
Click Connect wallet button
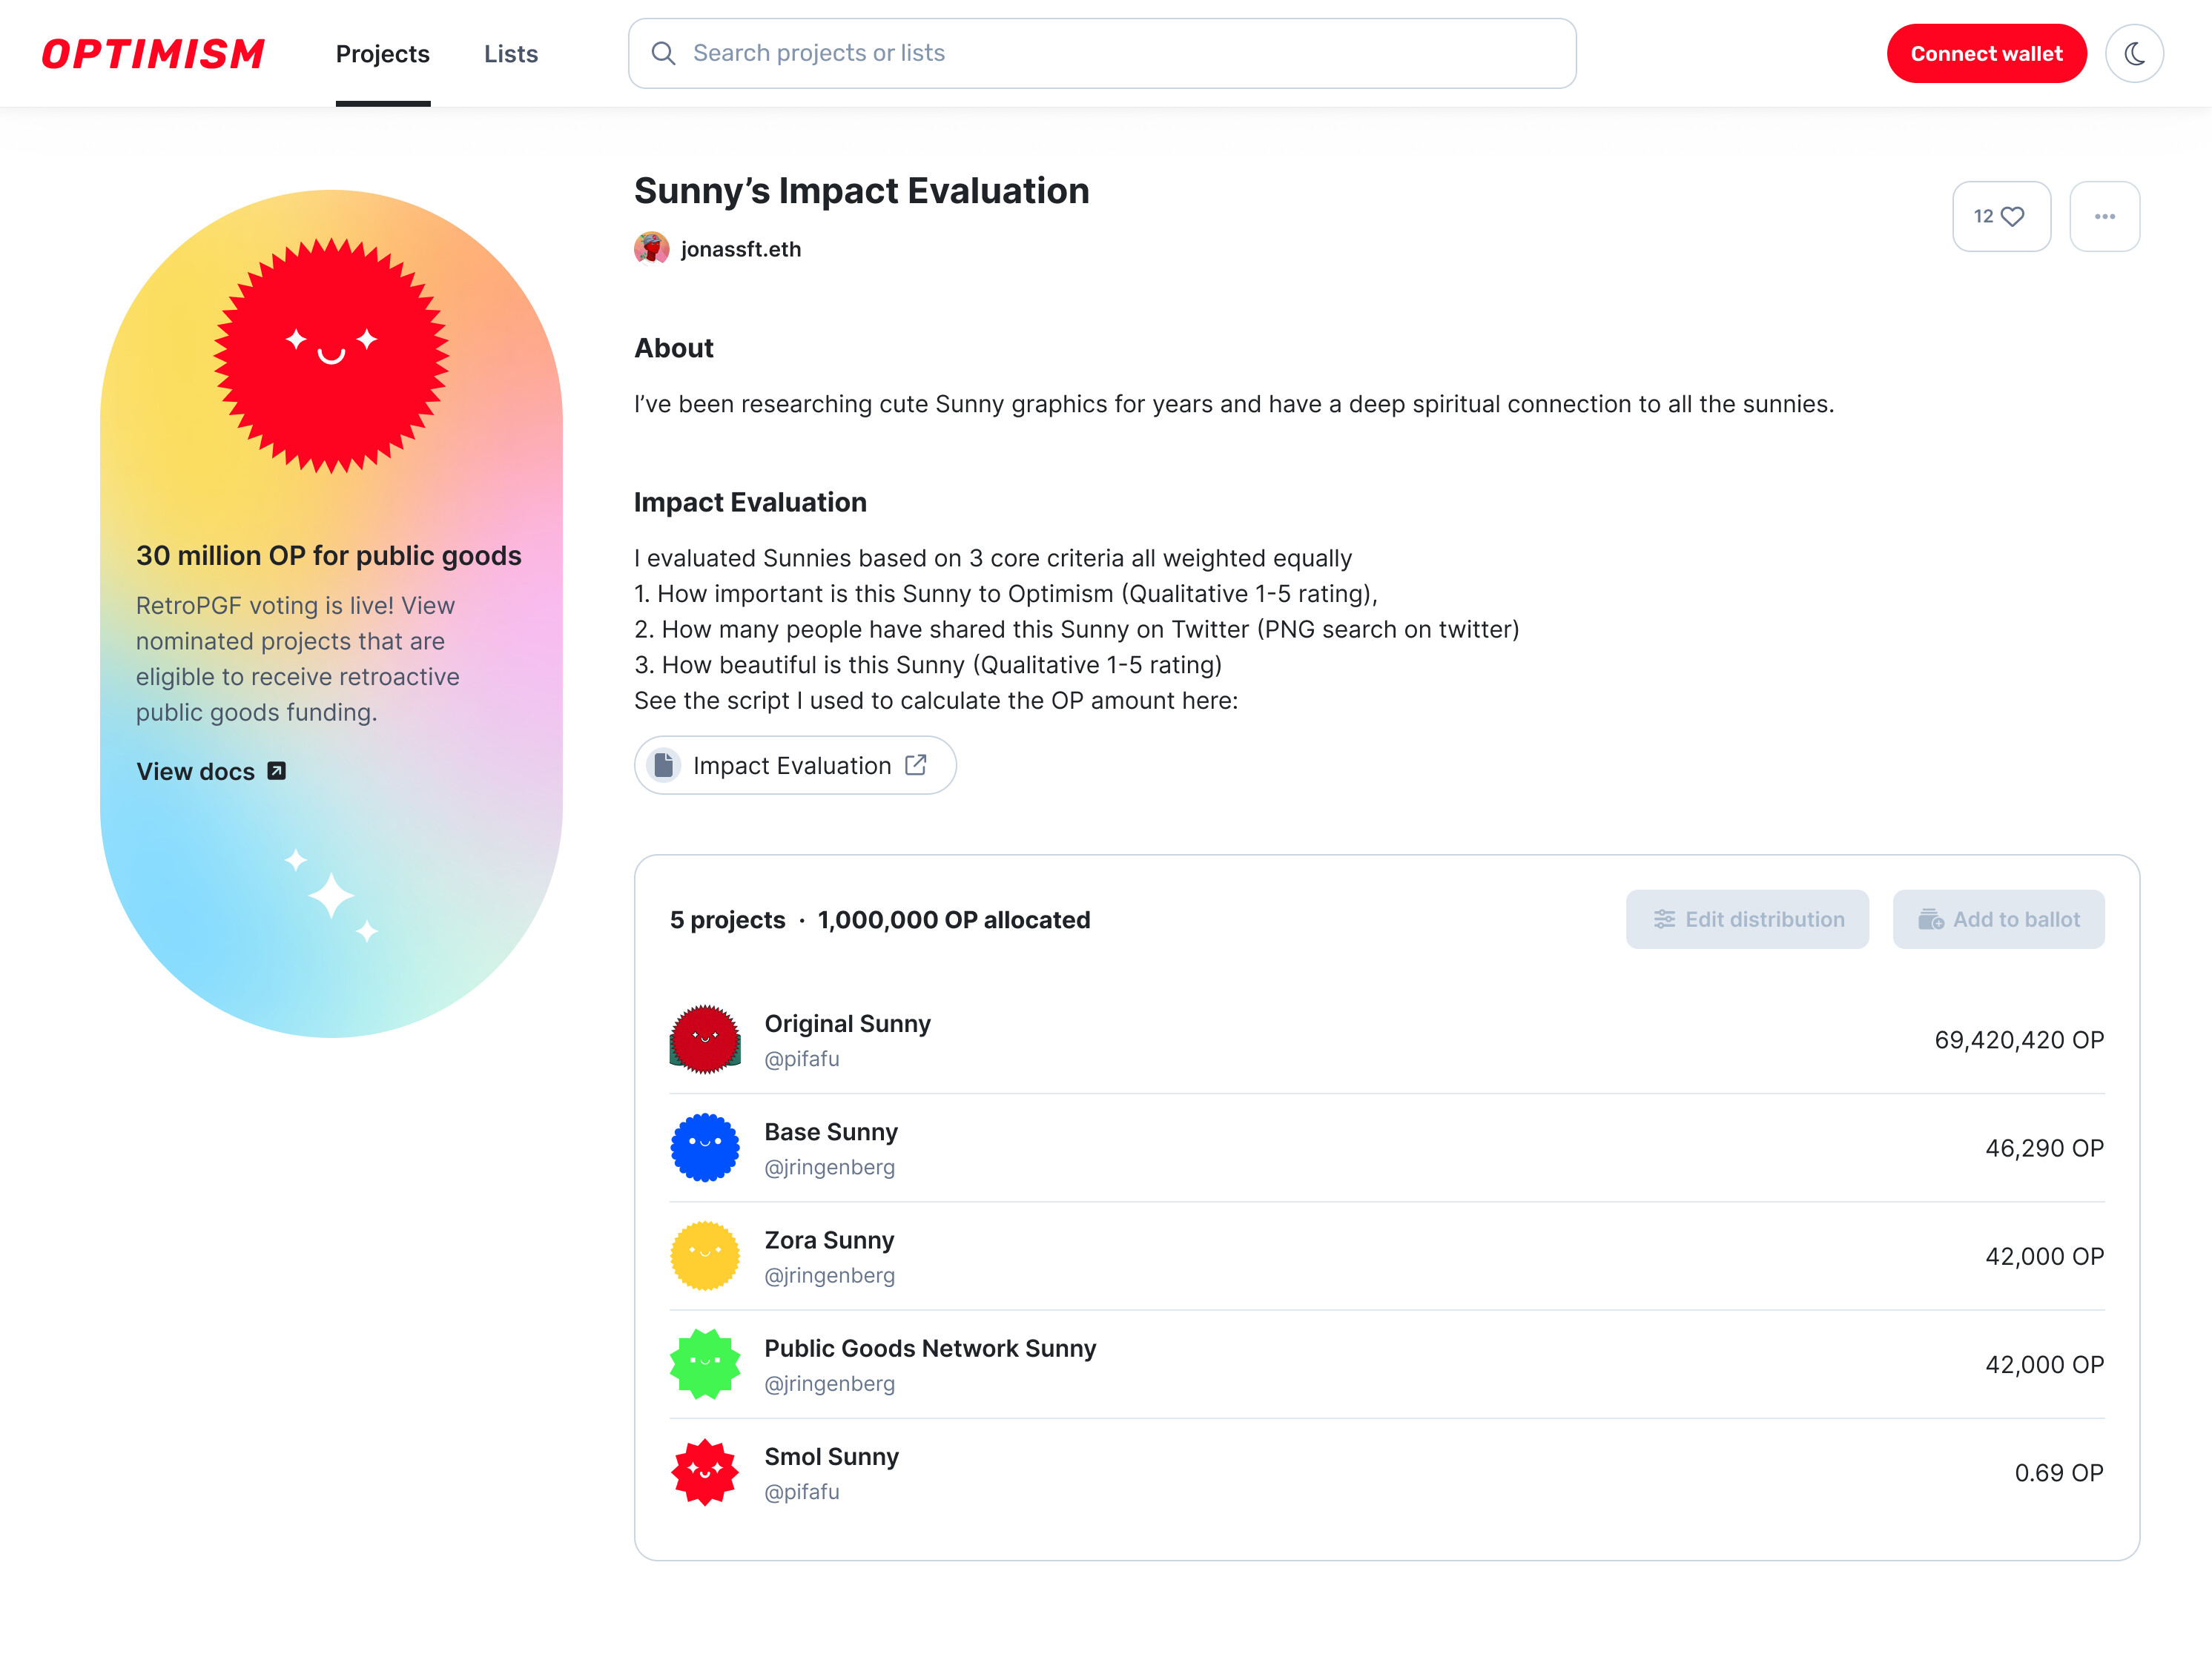click(x=1986, y=53)
